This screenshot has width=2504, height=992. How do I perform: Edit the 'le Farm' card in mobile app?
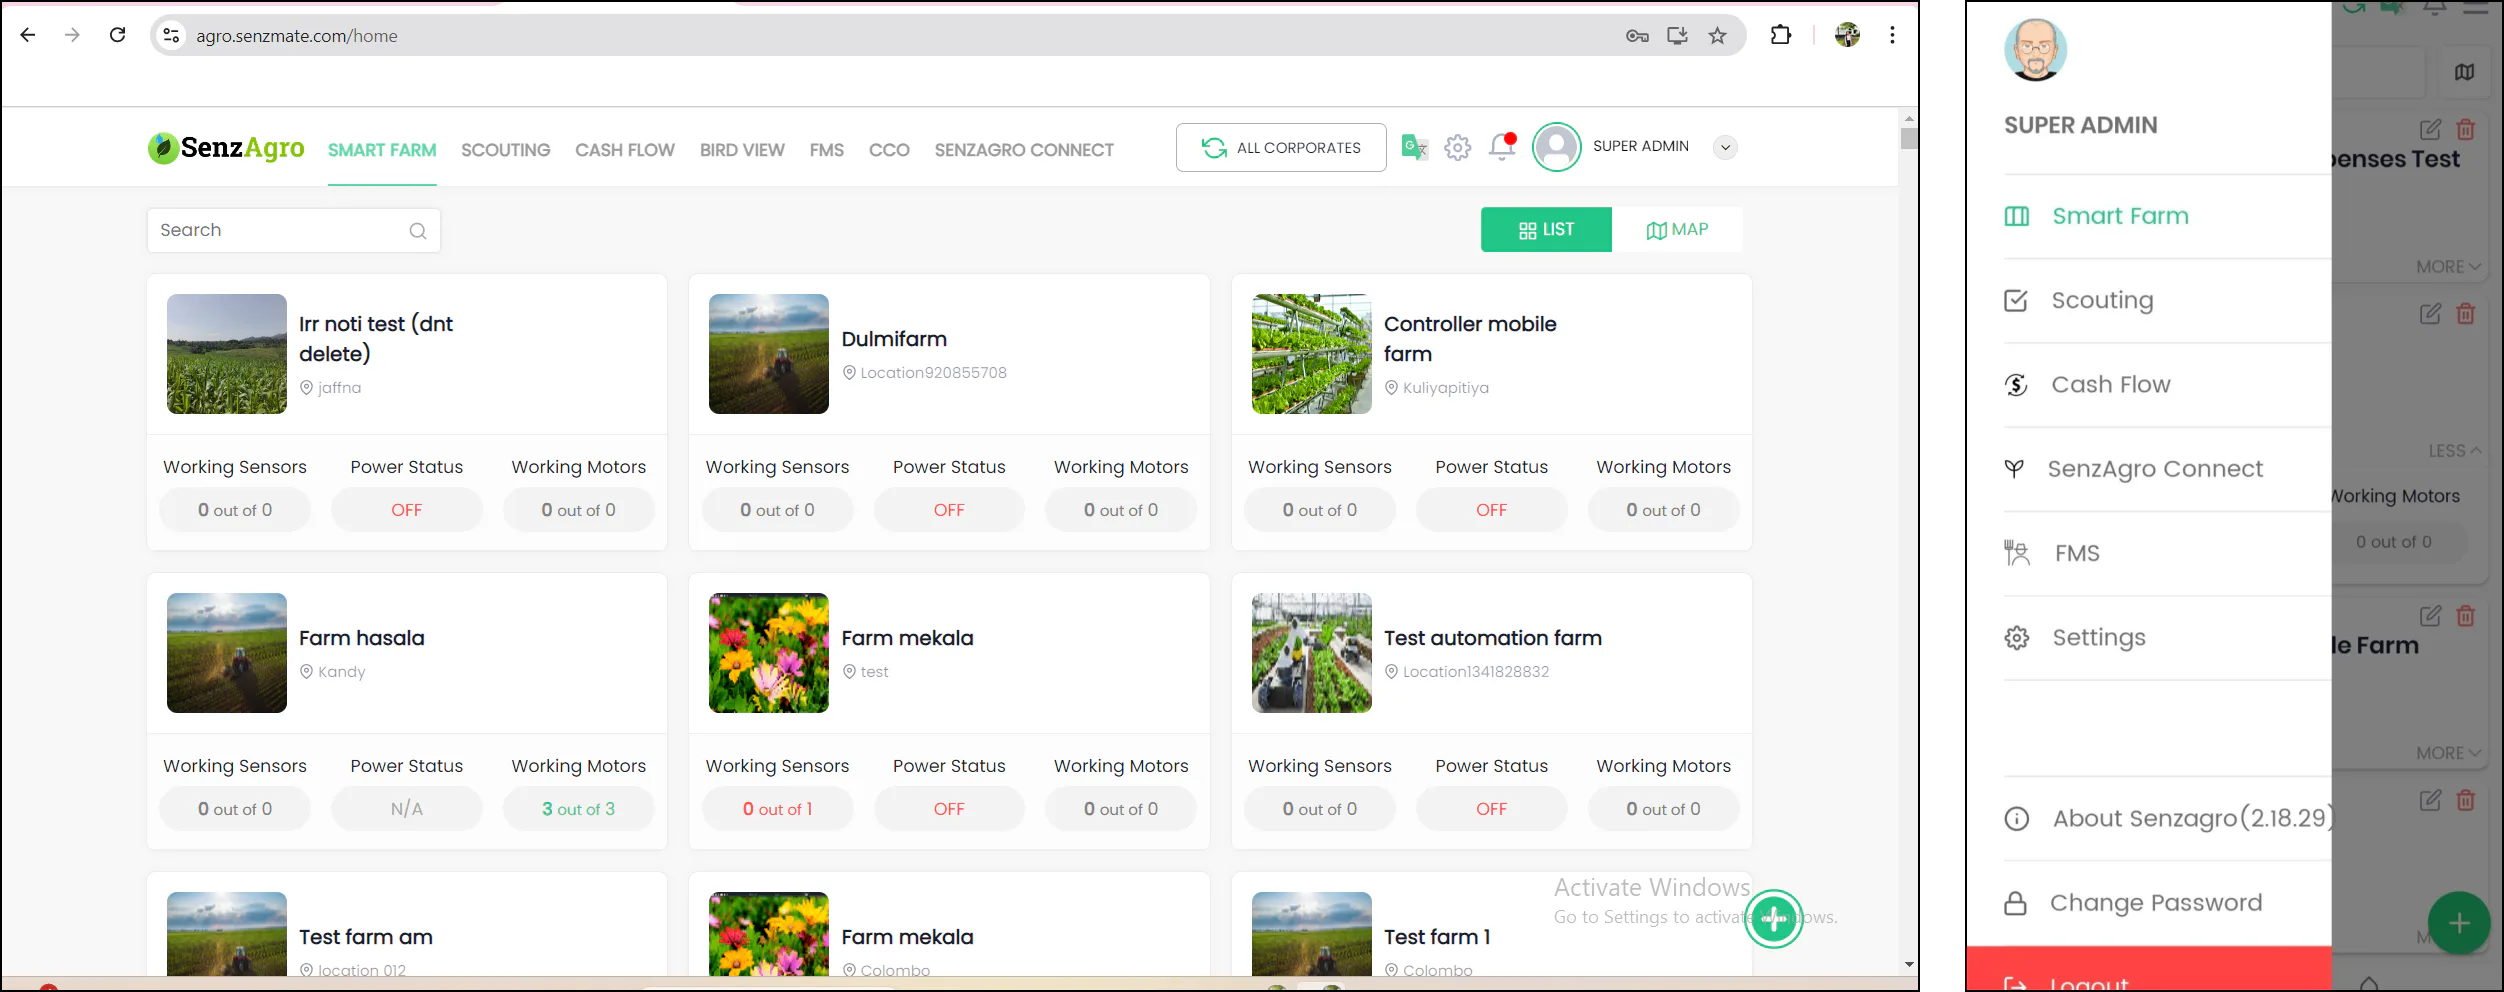coord(2430,616)
